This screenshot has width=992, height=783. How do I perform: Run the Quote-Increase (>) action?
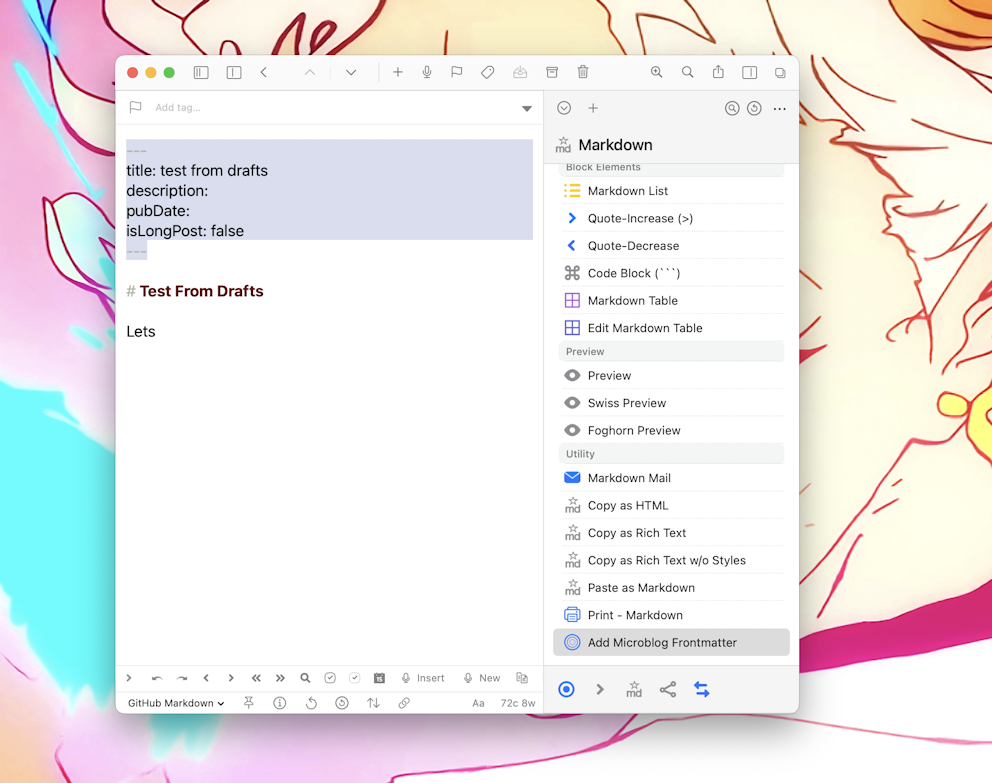671,218
